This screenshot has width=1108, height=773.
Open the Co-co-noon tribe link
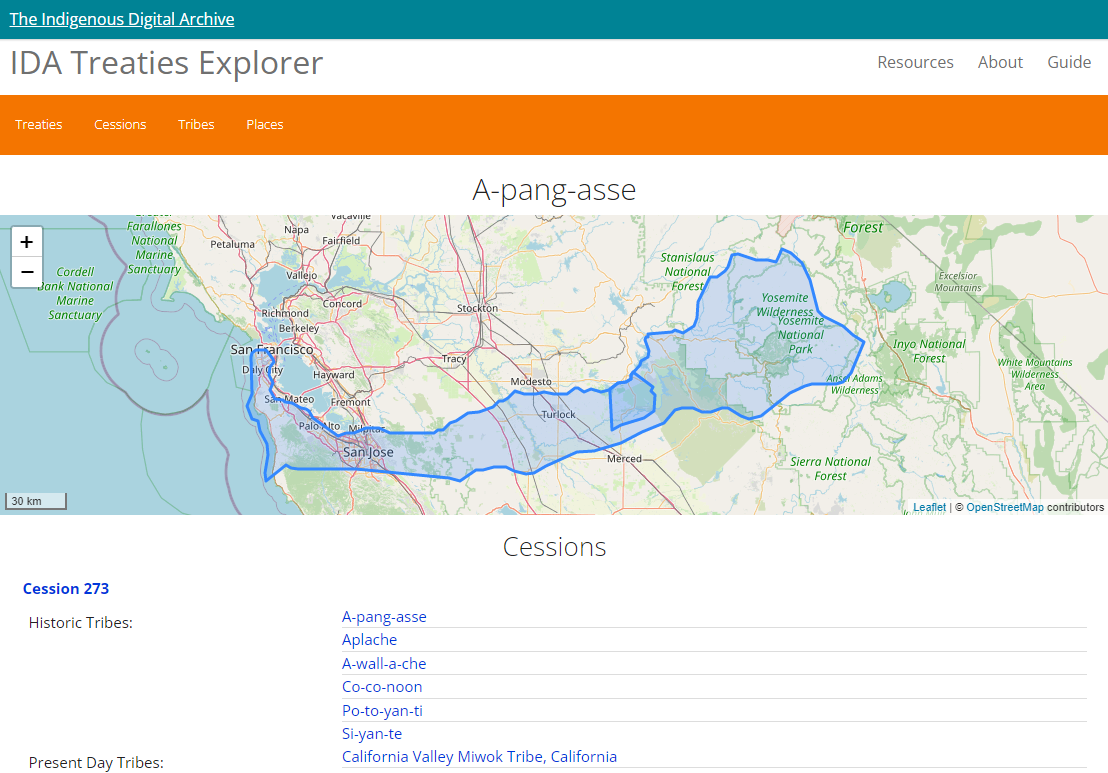pyautogui.click(x=382, y=687)
